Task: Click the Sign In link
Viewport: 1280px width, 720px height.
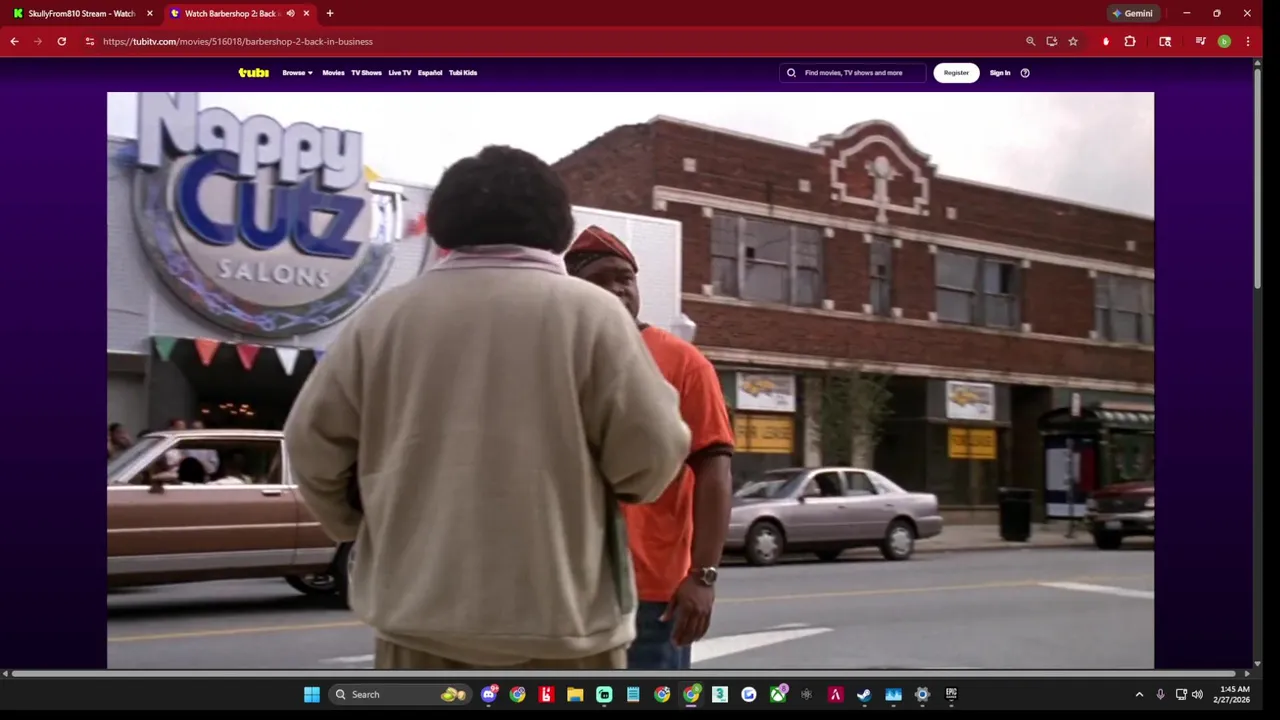Action: 1000,73
